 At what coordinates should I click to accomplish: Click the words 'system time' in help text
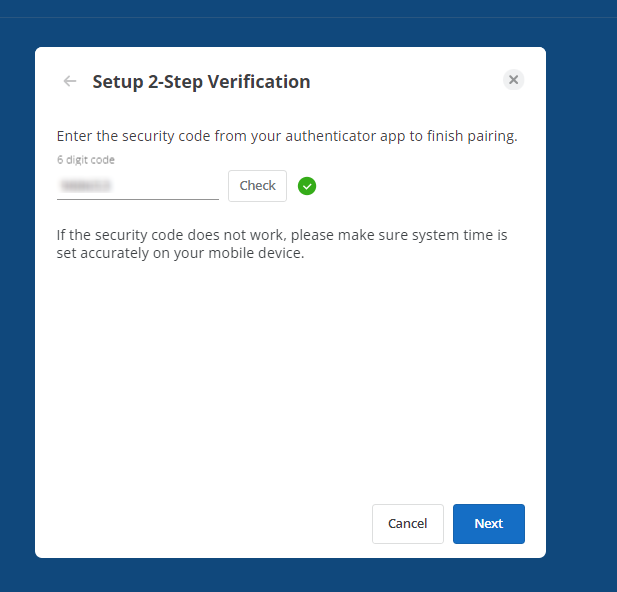437,235
